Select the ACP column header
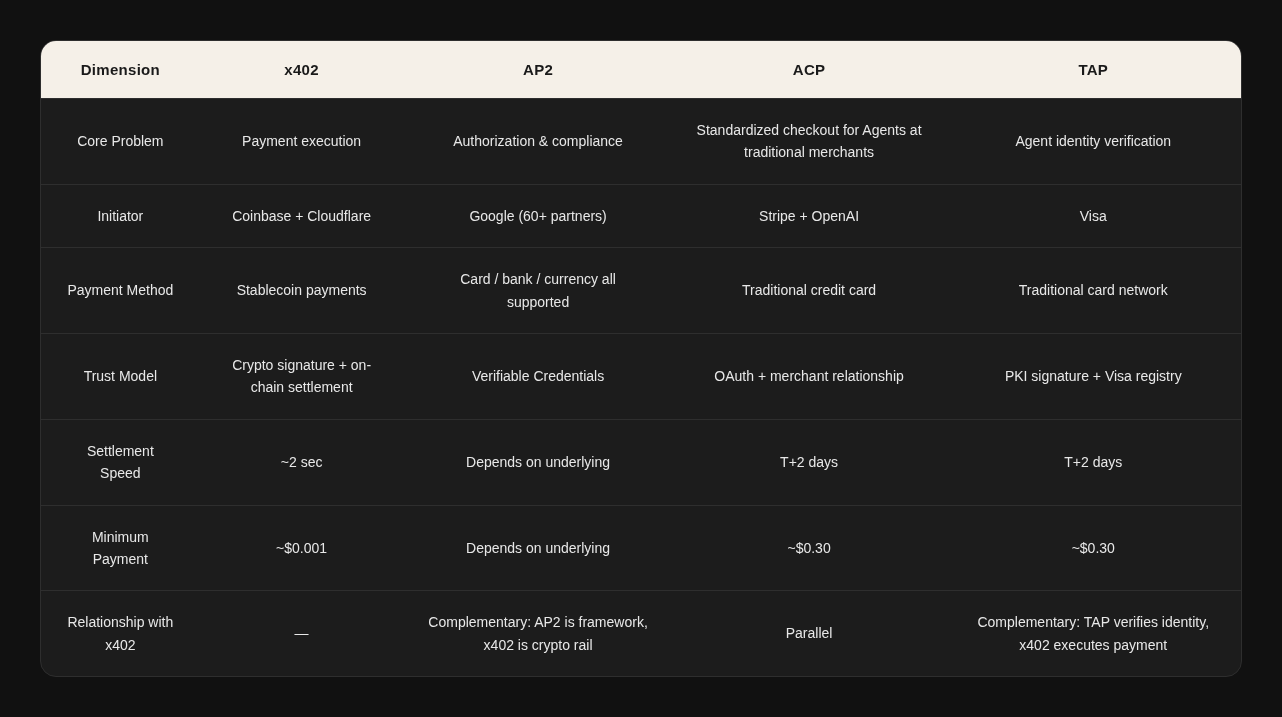This screenshot has height=717, width=1282. tap(809, 70)
